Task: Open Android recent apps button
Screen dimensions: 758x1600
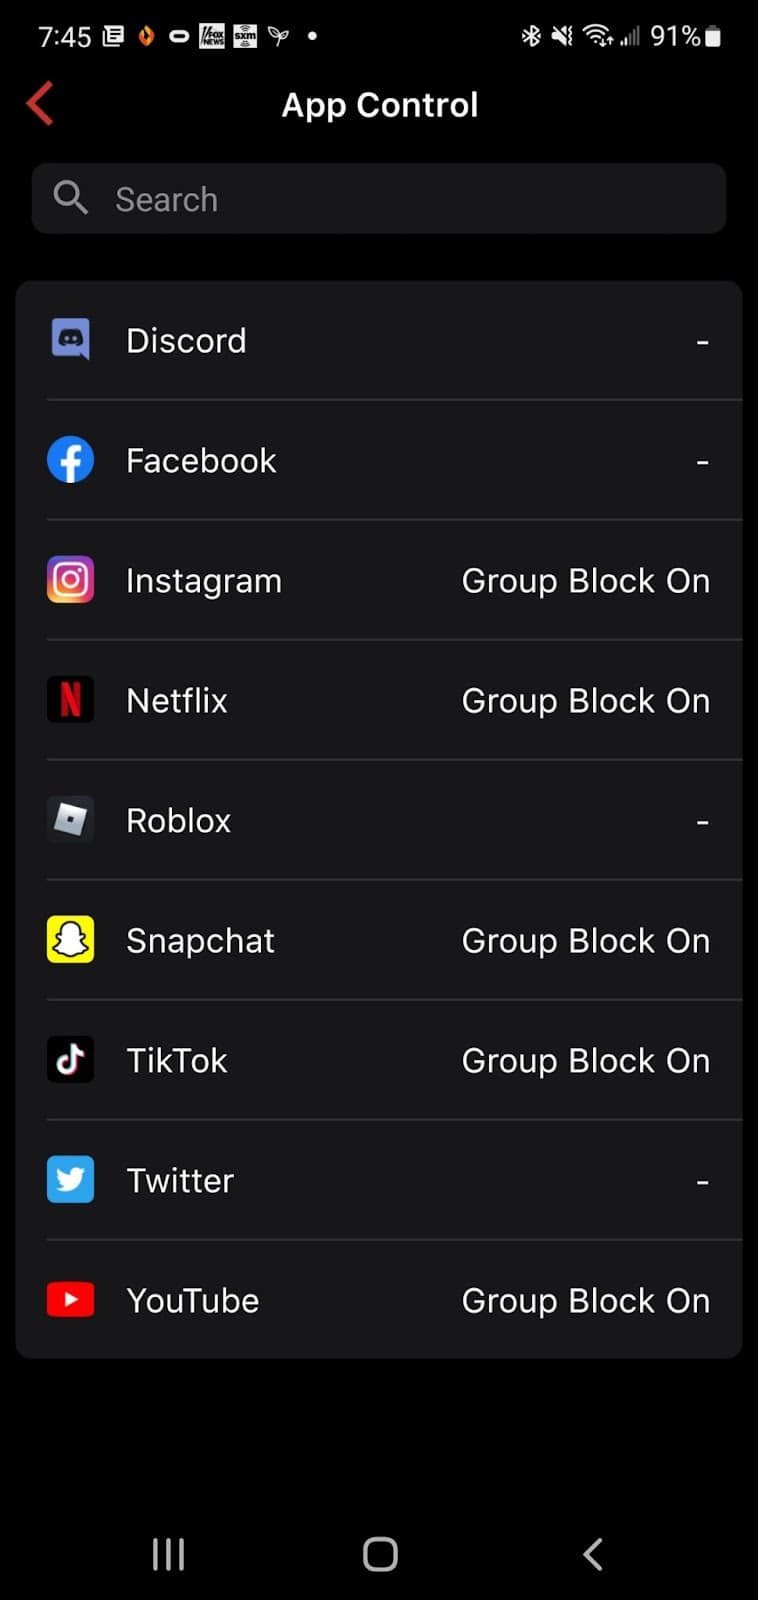Action: (168, 1554)
